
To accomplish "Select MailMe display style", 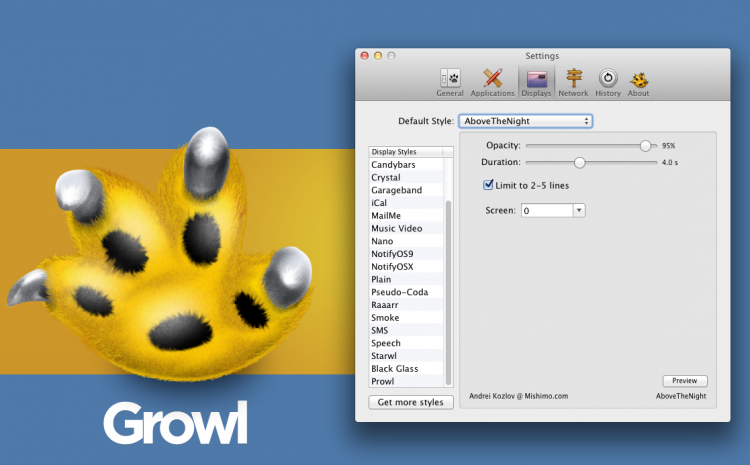I will click(x=406, y=216).
